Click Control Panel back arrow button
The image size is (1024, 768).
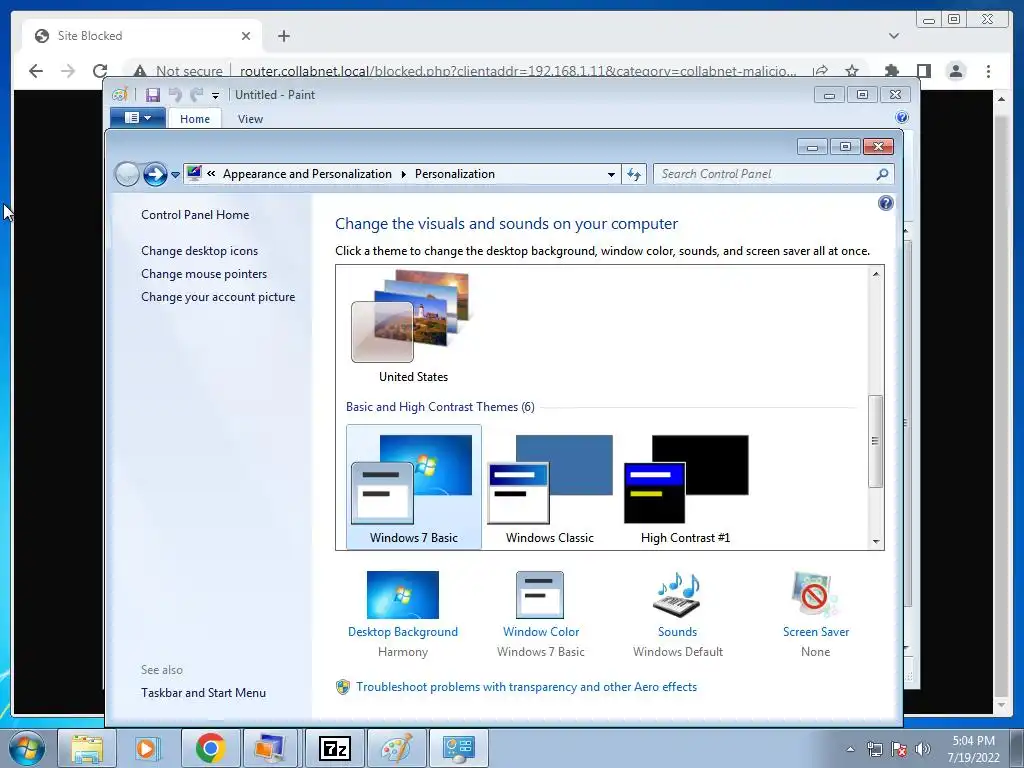pyautogui.click(x=127, y=174)
